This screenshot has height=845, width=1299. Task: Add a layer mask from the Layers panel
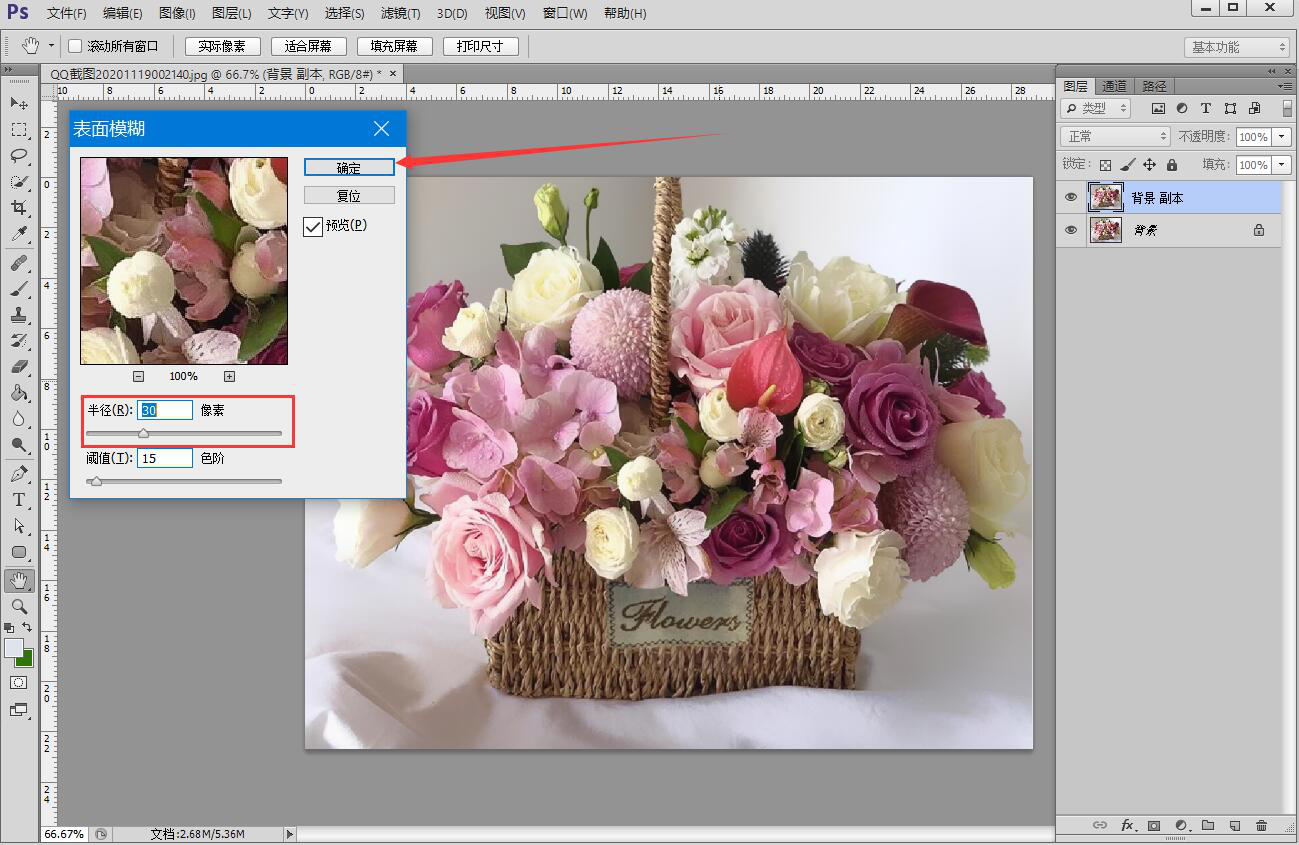pyautogui.click(x=1154, y=826)
